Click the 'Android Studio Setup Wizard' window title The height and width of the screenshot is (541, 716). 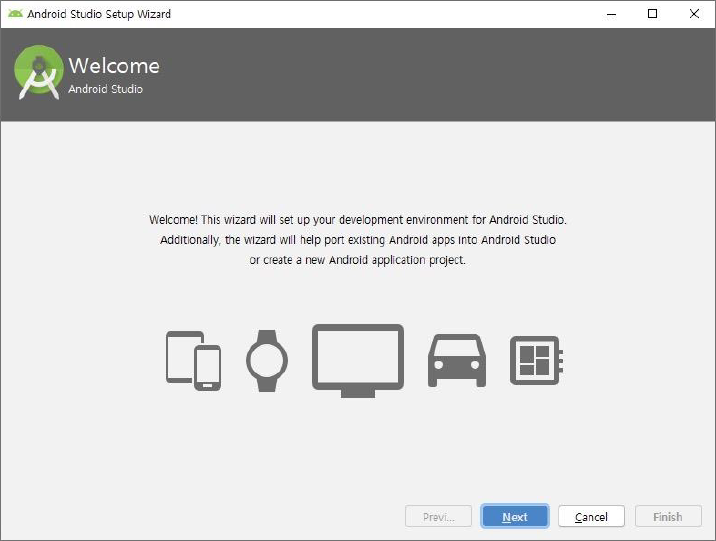pyautogui.click(x=99, y=14)
